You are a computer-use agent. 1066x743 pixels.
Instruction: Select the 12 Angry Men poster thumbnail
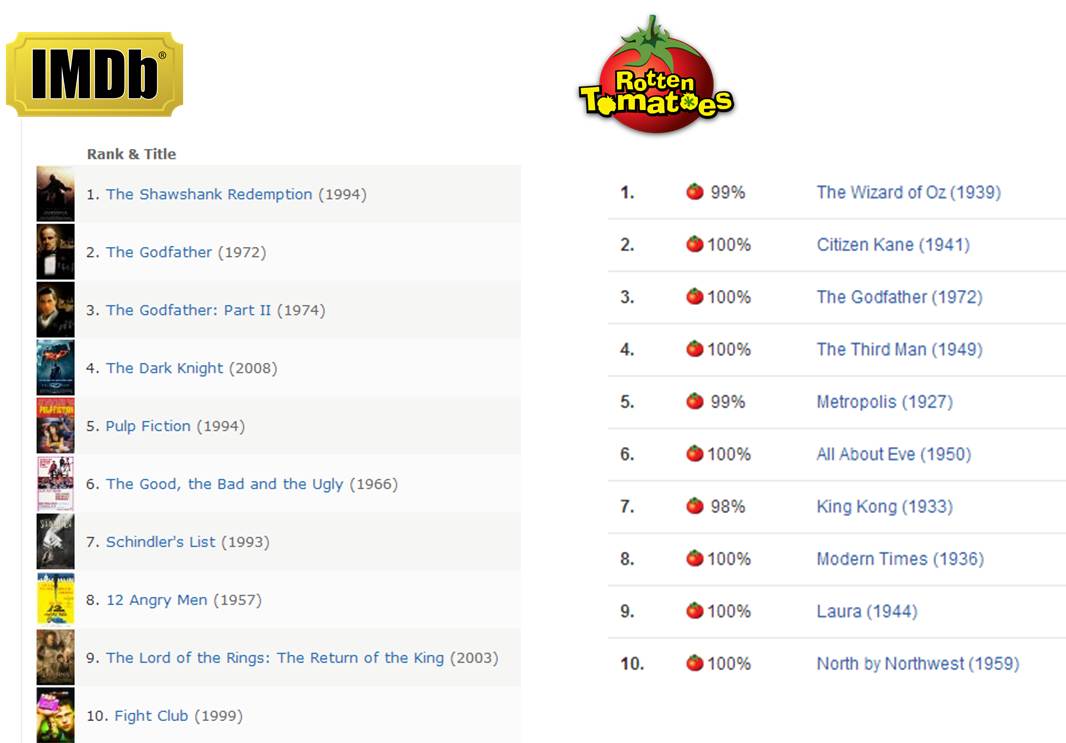(x=55, y=600)
